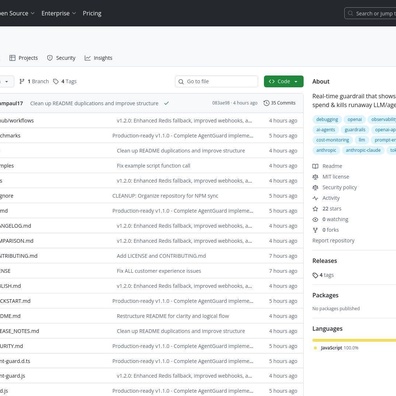Image resolution: width=396 pixels, height=396 pixels.
Task: Click the Security shield icon
Action: coord(50,58)
